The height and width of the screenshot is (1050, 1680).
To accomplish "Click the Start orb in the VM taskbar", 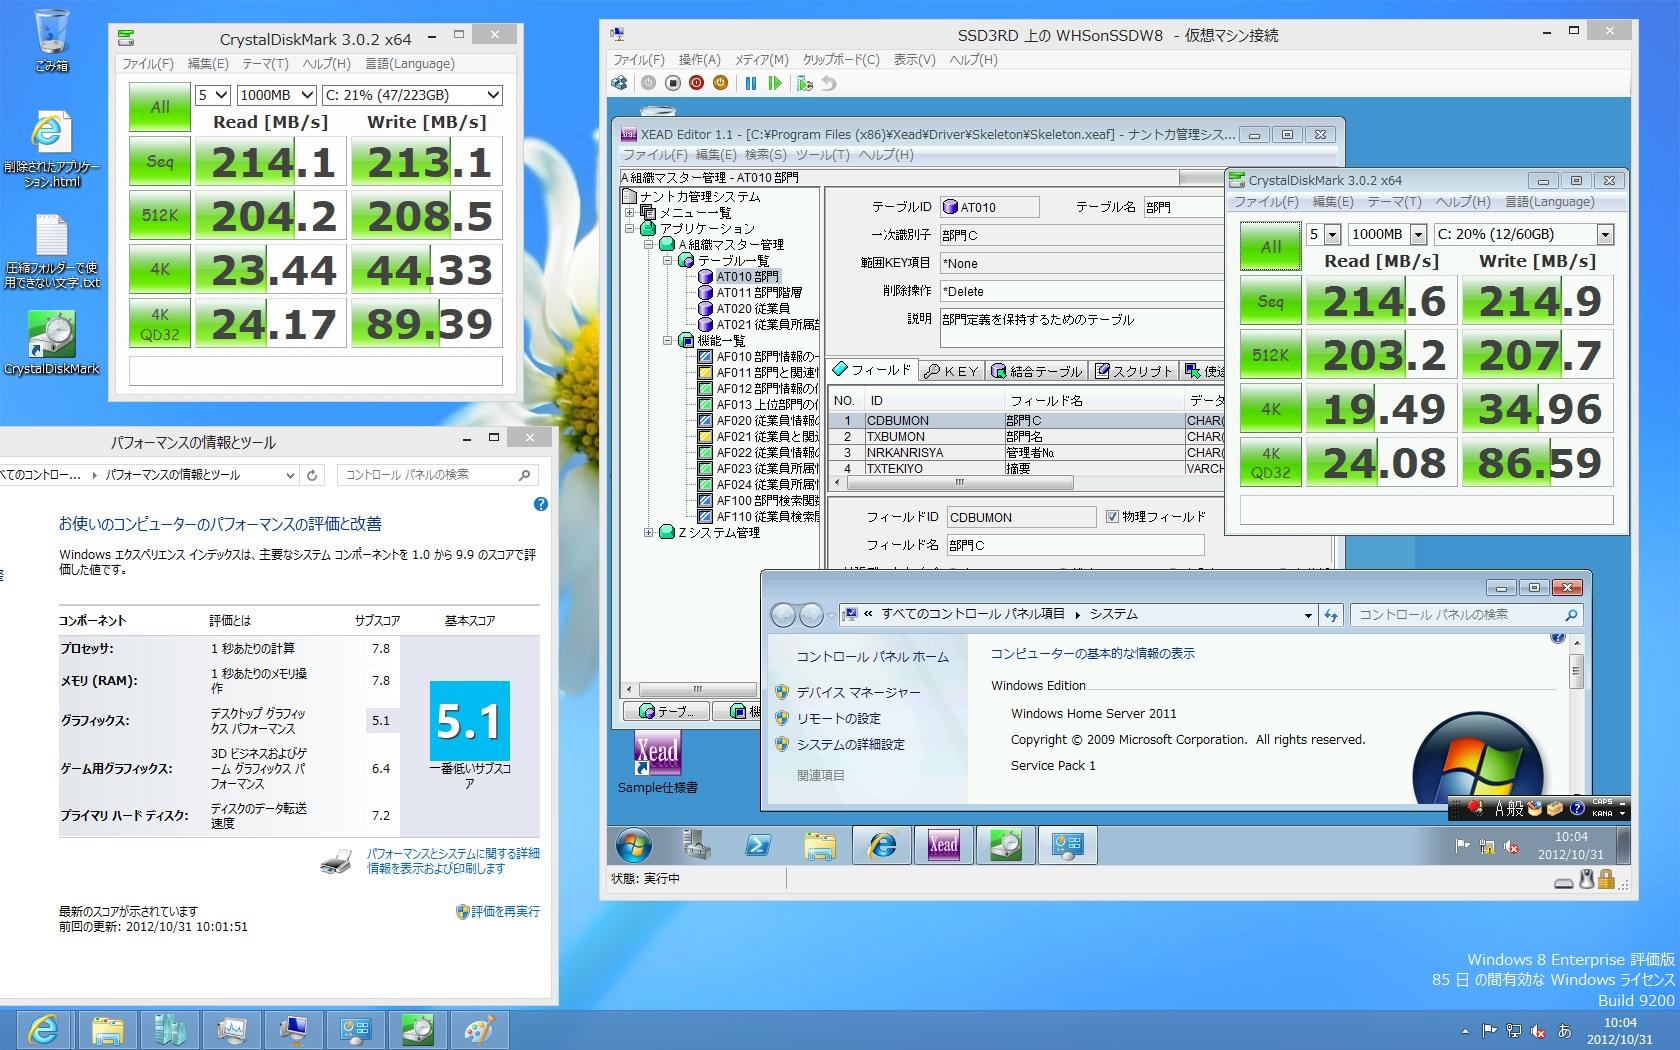I will pos(634,846).
